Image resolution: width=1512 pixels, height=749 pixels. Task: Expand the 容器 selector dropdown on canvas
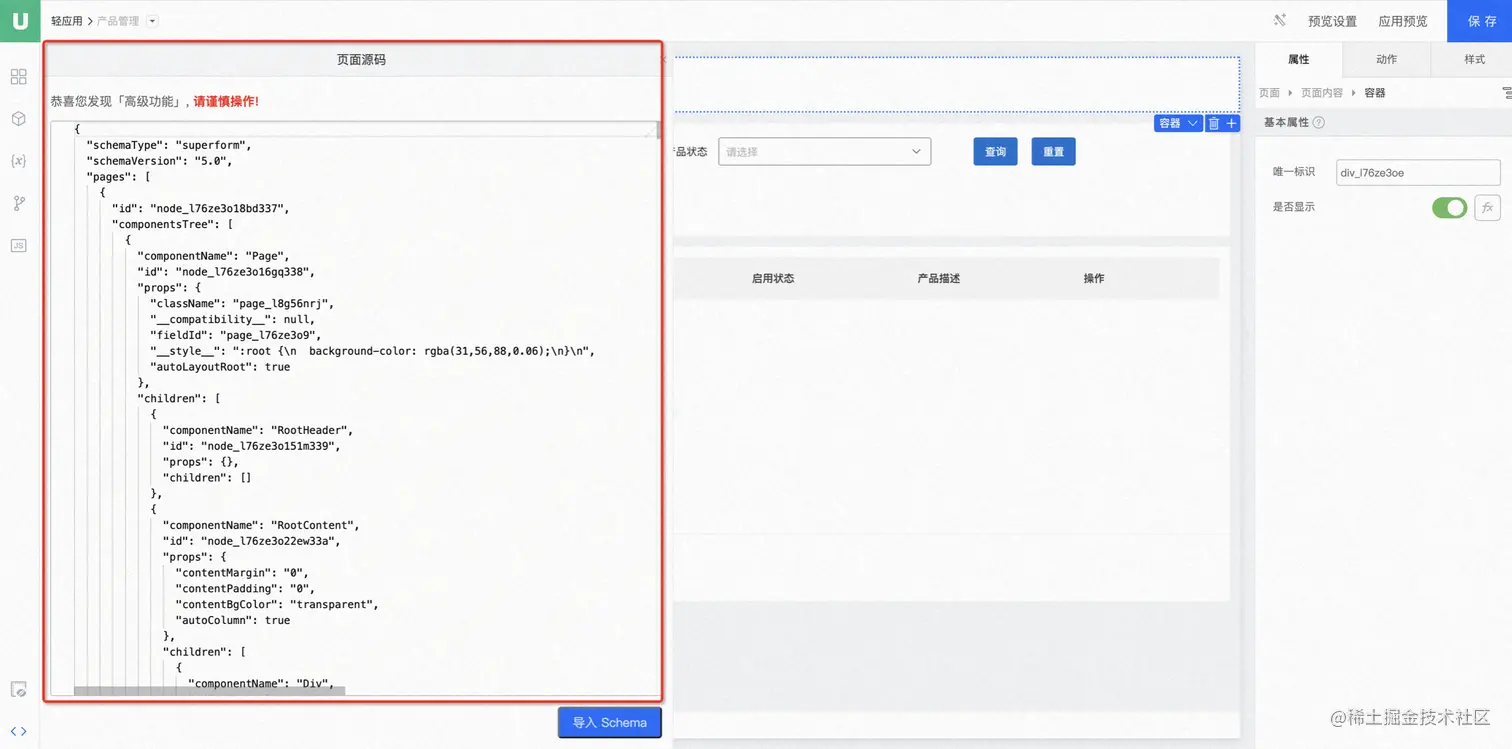pyautogui.click(x=1178, y=123)
